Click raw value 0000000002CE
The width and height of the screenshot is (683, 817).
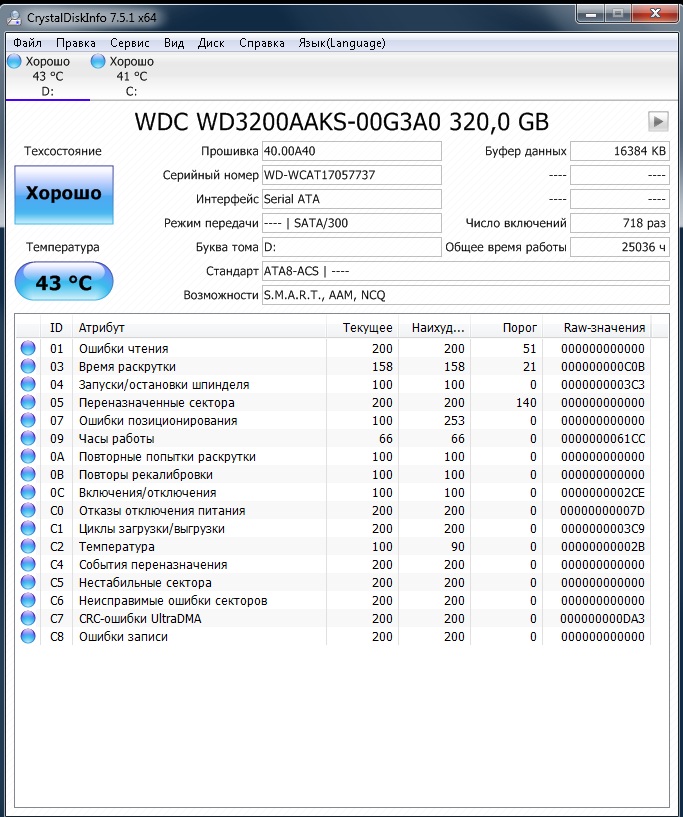click(x=603, y=492)
